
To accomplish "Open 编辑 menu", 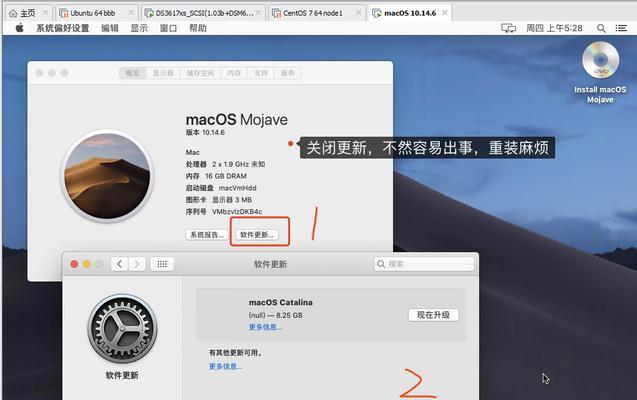I will 110,28.
